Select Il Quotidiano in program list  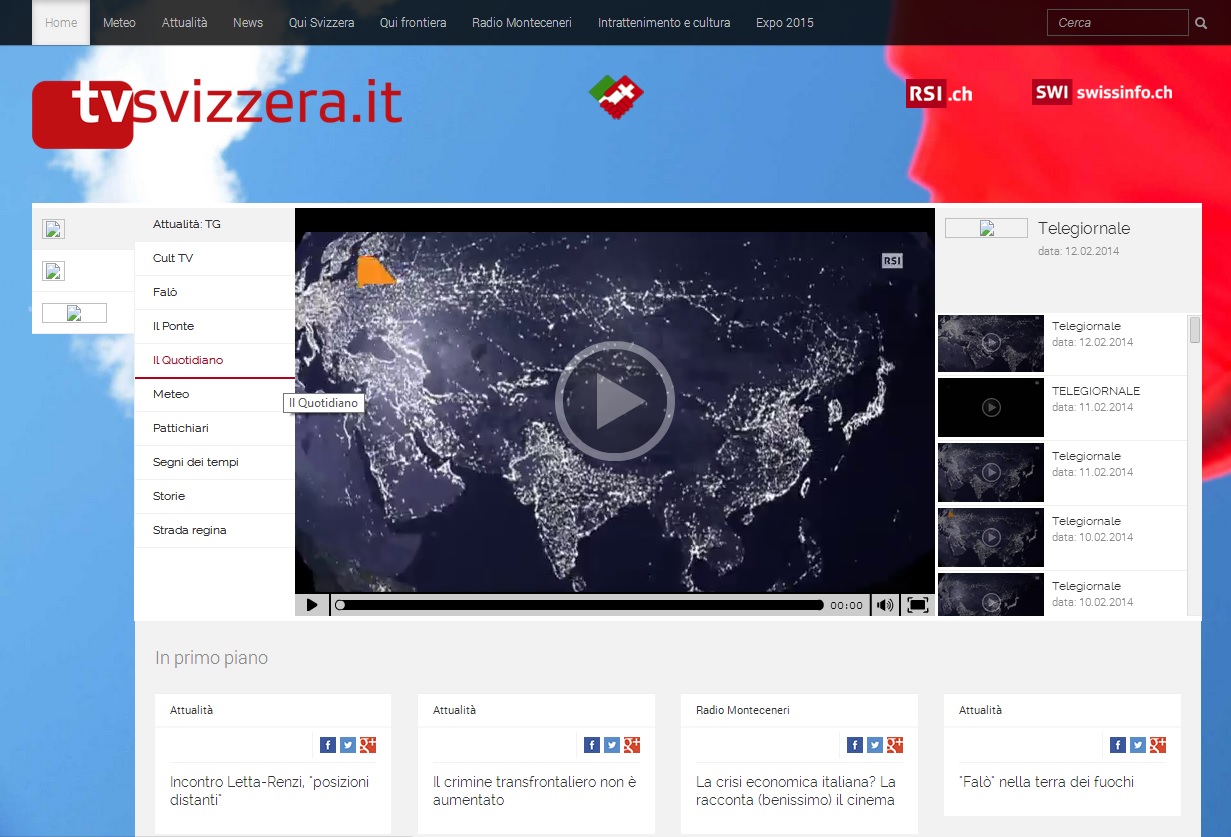(x=215, y=360)
